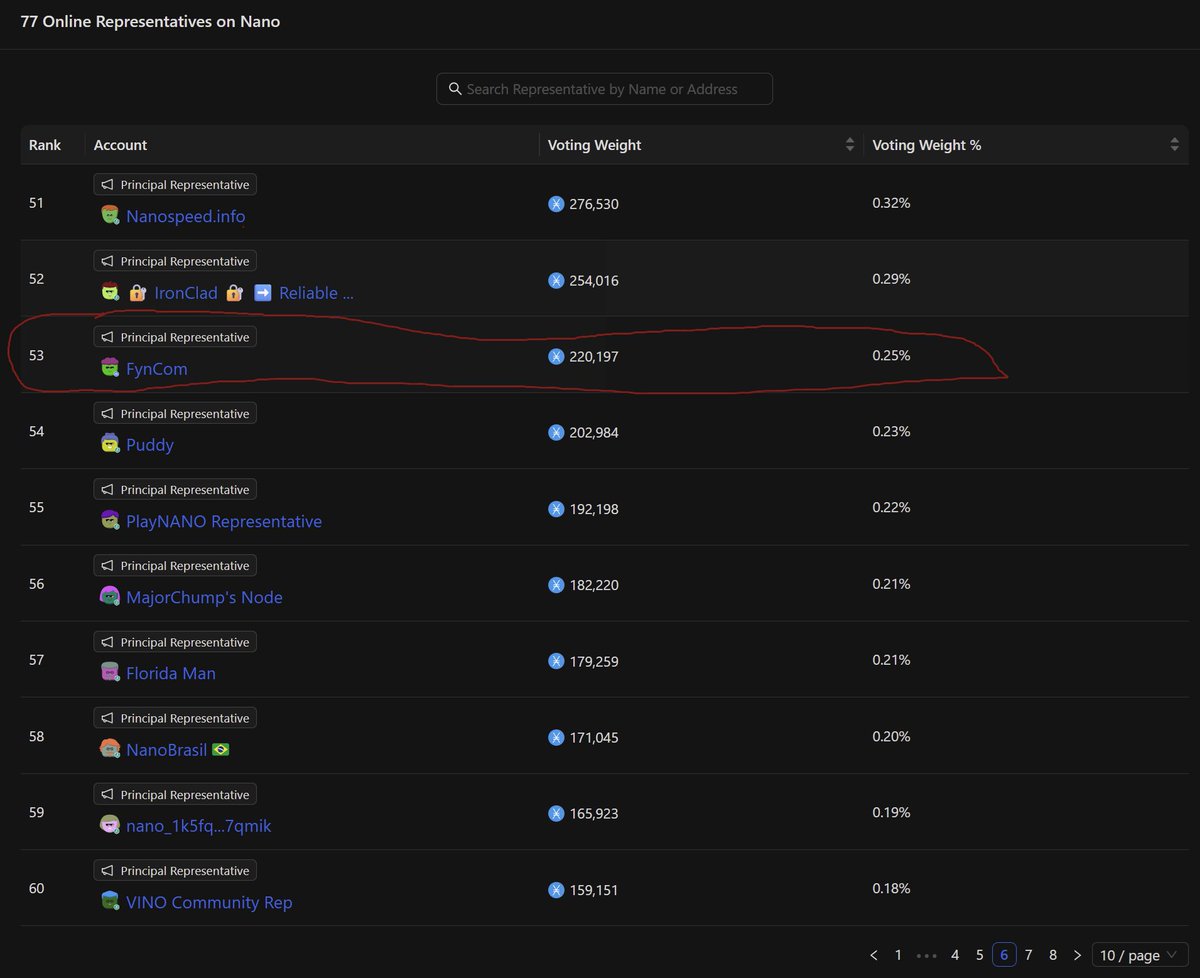Click the Nano currency icon beside 192,198
This screenshot has width=1200, height=978.
coord(557,509)
